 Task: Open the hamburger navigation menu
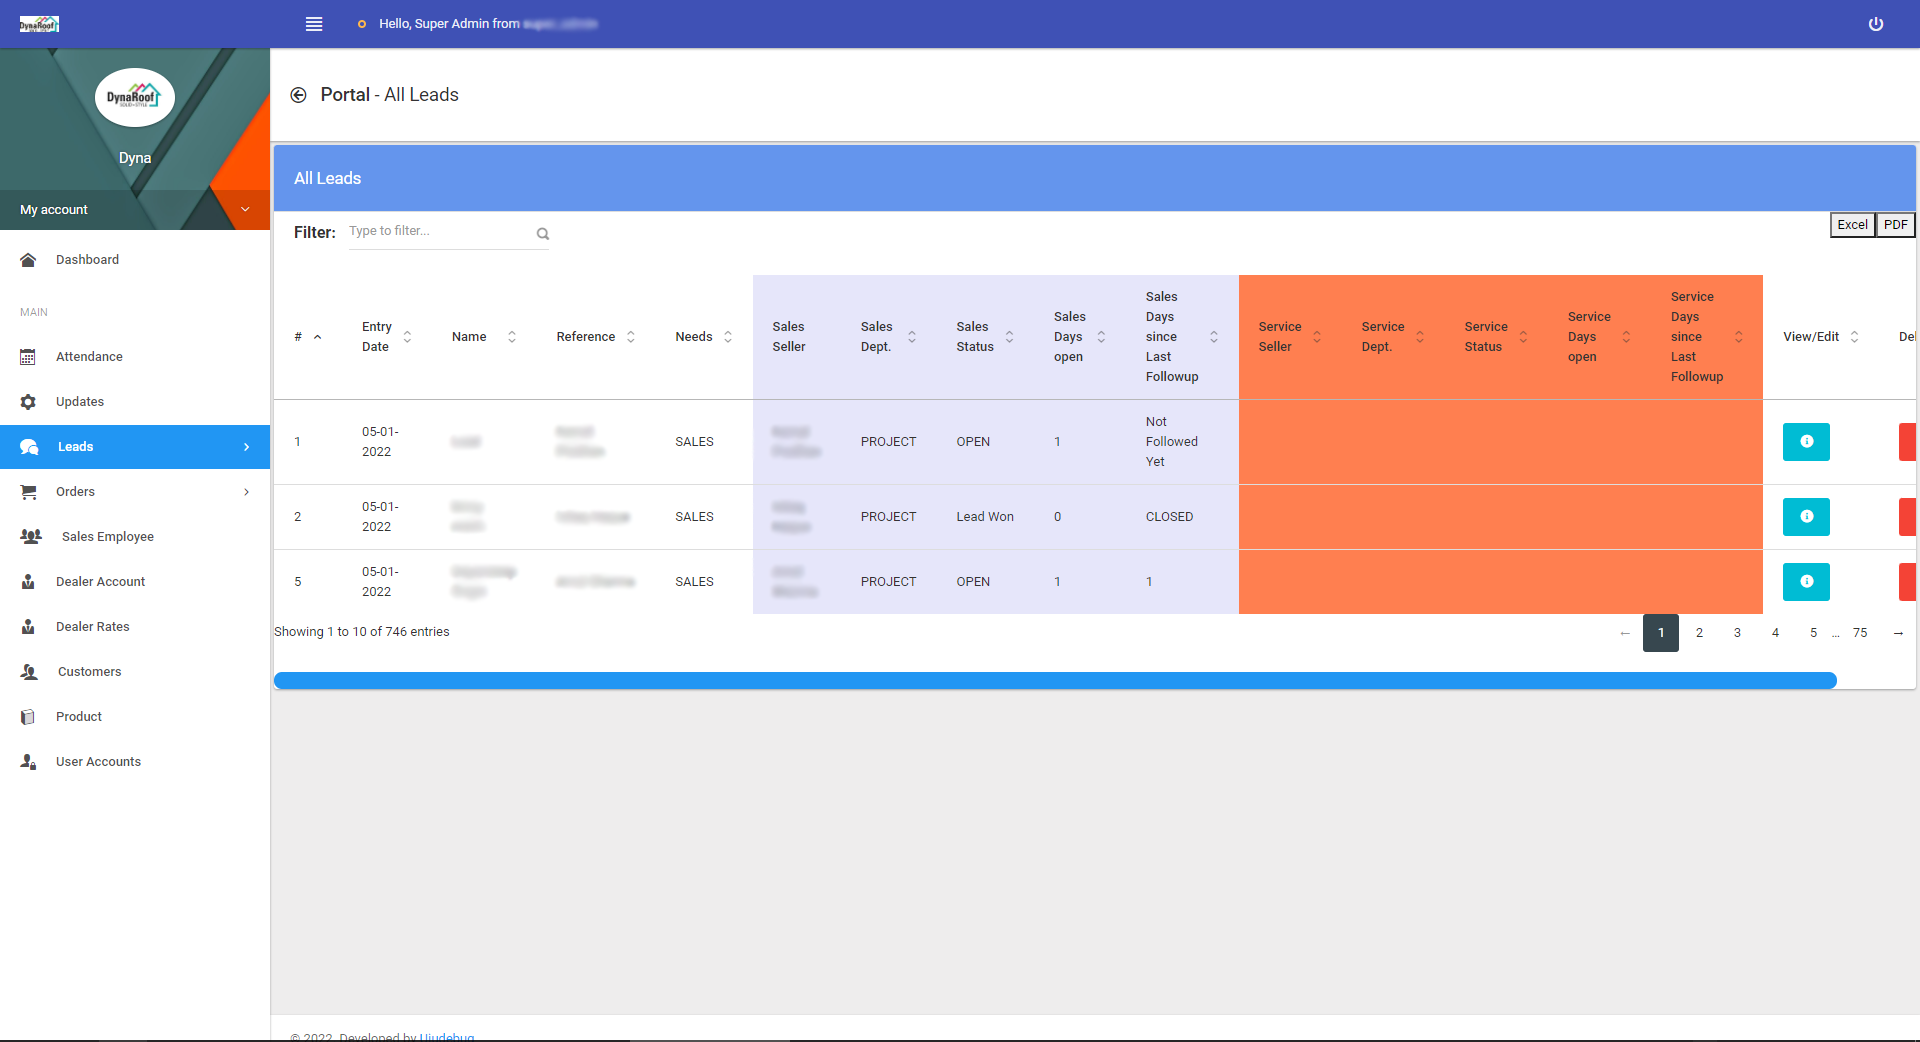(313, 24)
